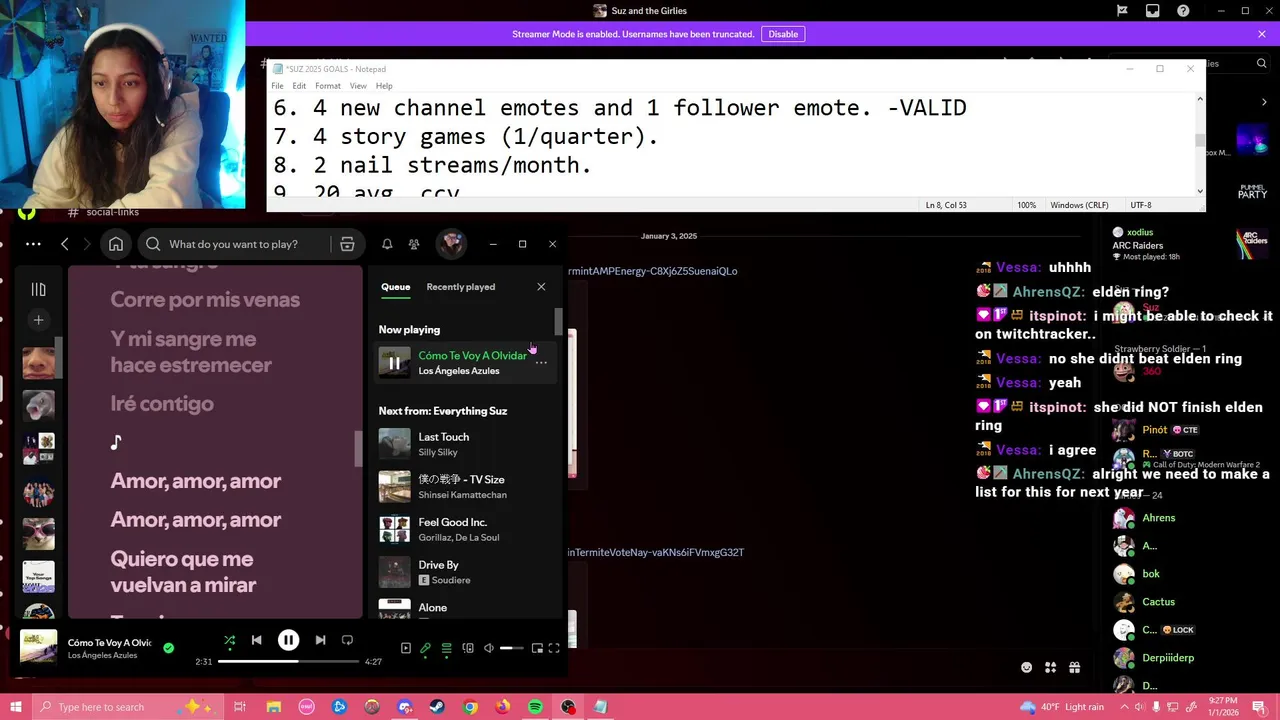The width and height of the screenshot is (1280, 720).
Task: Disable Streamer Mode in Discord banner
Action: click(x=783, y=34)
